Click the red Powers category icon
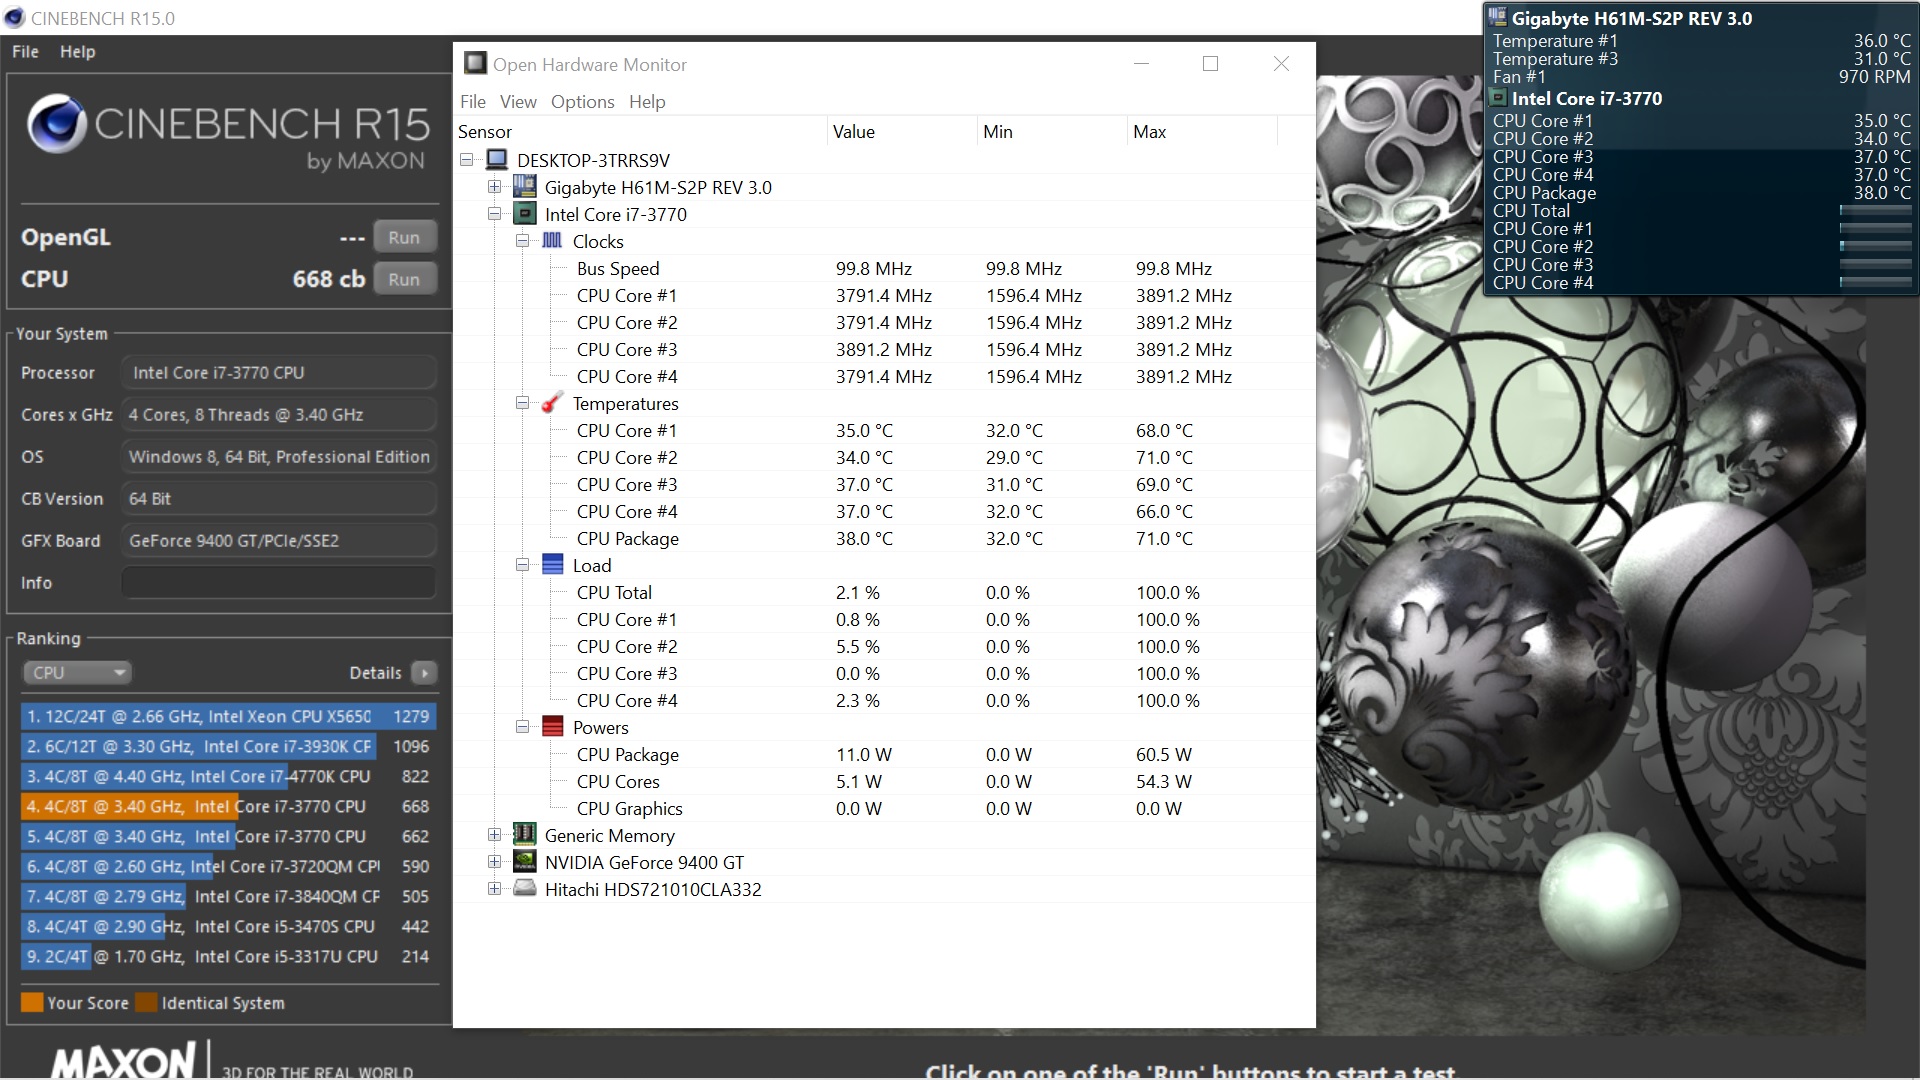Viewport: 1920px width, 1080px height. coord(552,727)
